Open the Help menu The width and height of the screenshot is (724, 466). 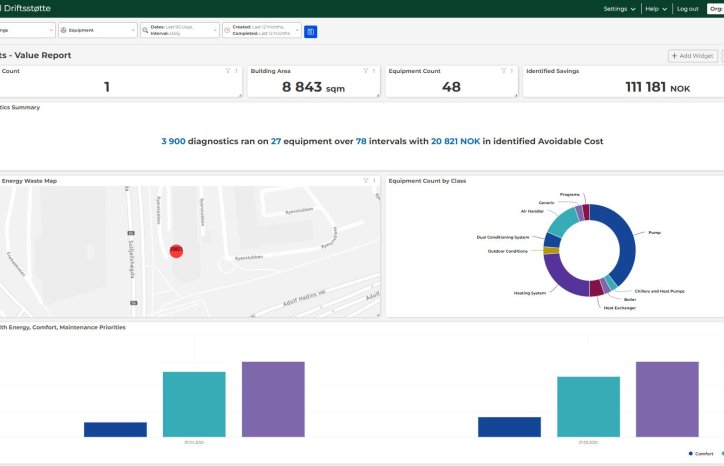[654, 8]
